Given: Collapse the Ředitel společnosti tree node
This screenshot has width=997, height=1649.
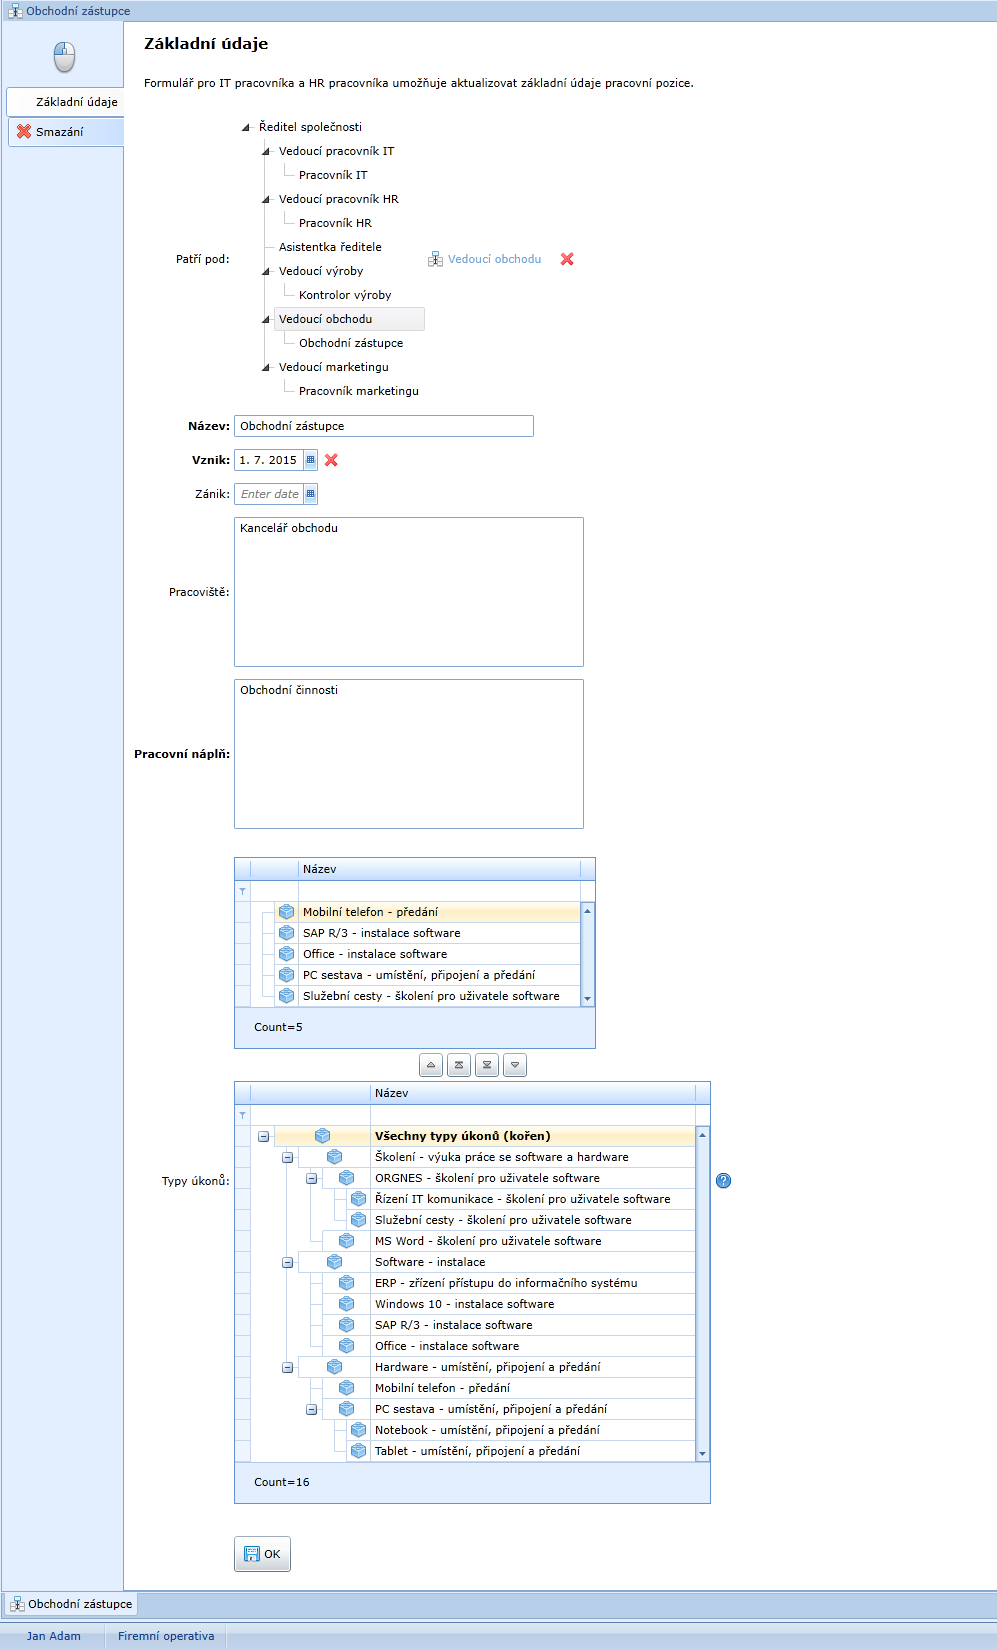Looking at the screenshot, I should pos(246,127).
